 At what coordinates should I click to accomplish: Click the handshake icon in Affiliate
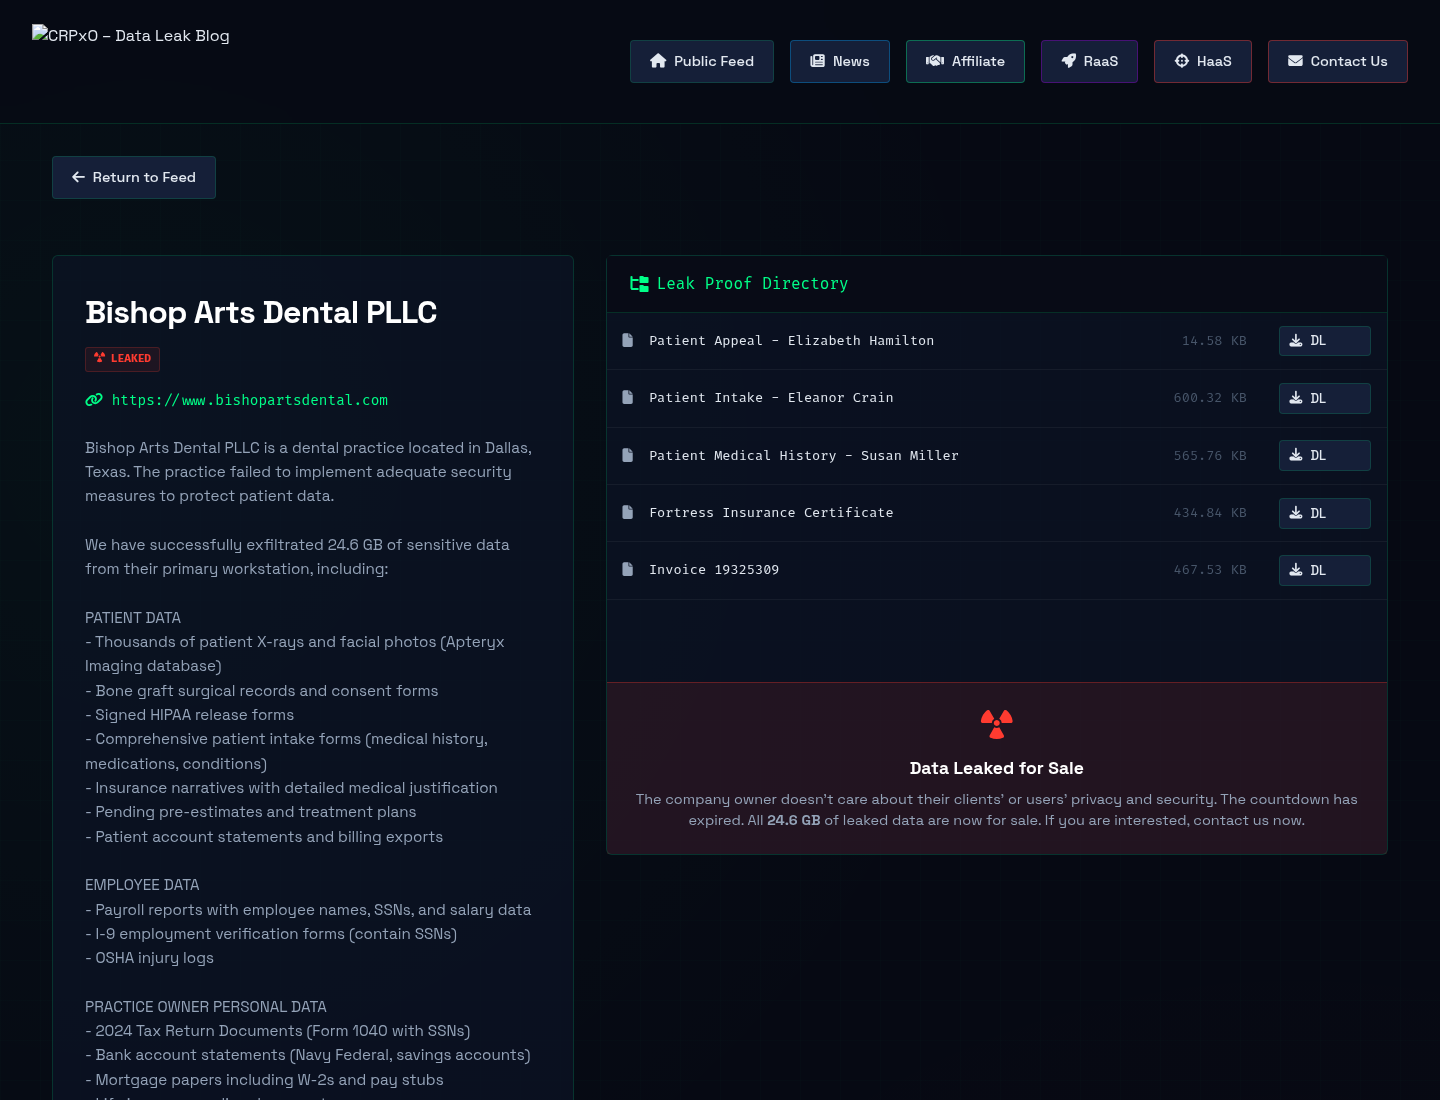(x=935, y=61)
